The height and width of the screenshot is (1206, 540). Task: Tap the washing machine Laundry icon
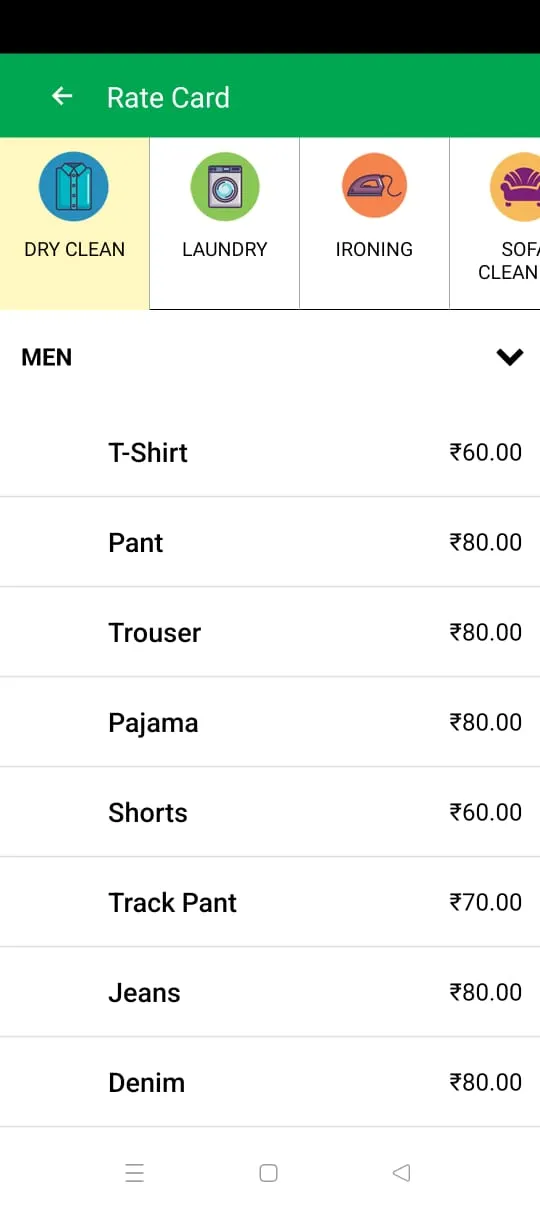pos(225,186)
